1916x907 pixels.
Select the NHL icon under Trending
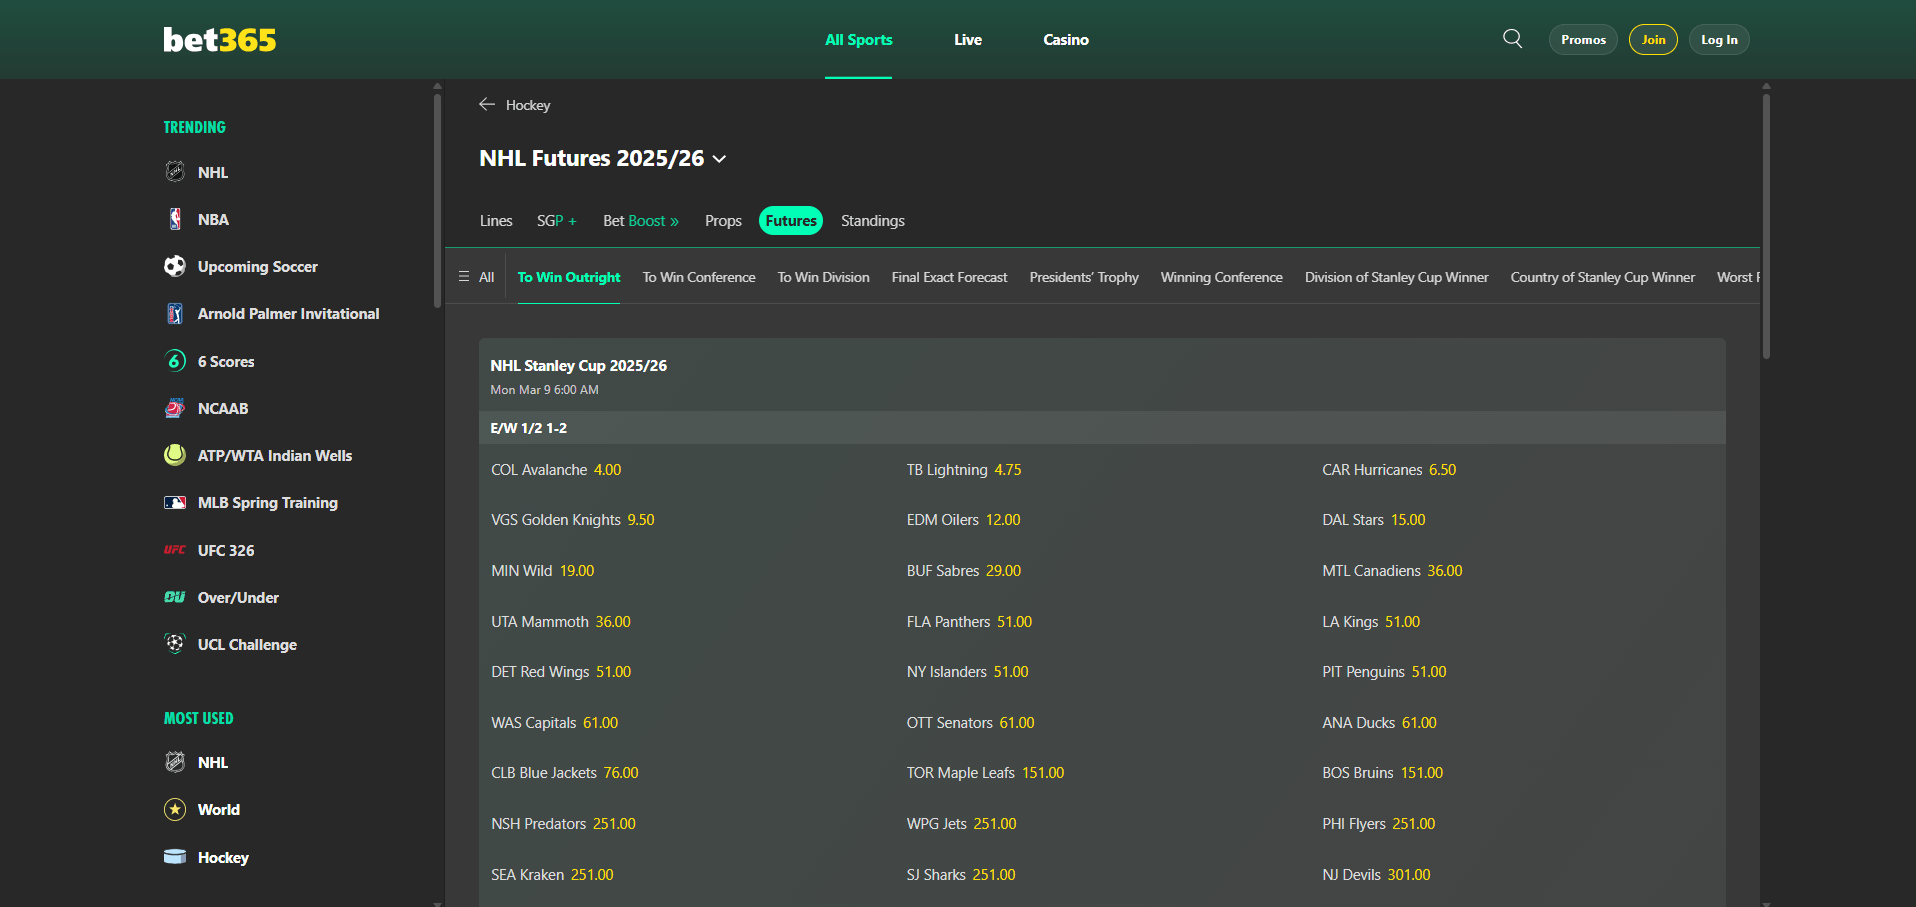click(x=174, y=171)
